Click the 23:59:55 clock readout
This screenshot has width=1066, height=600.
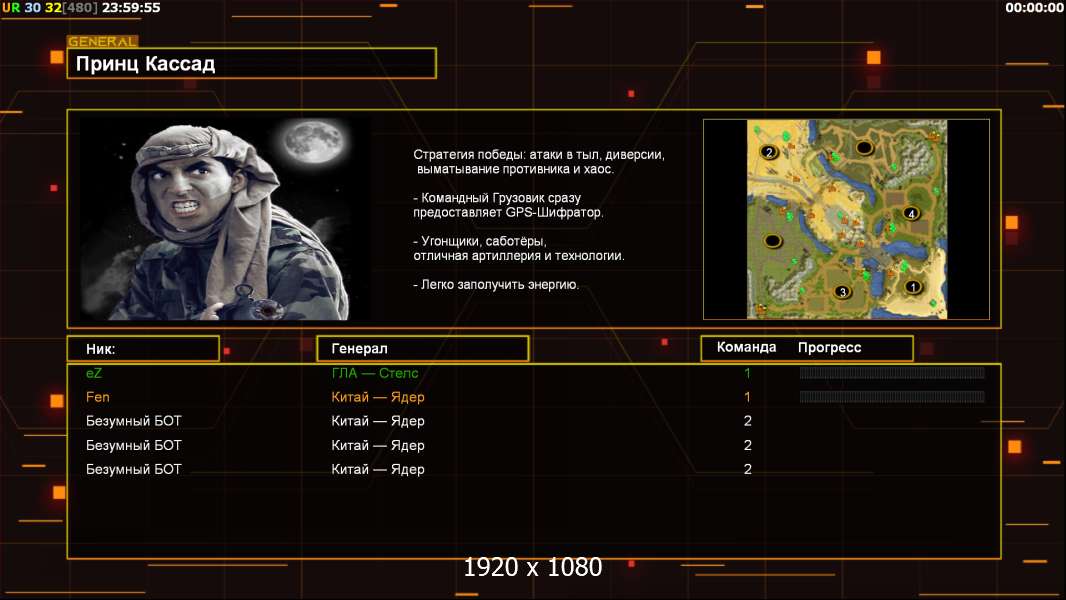131,7
